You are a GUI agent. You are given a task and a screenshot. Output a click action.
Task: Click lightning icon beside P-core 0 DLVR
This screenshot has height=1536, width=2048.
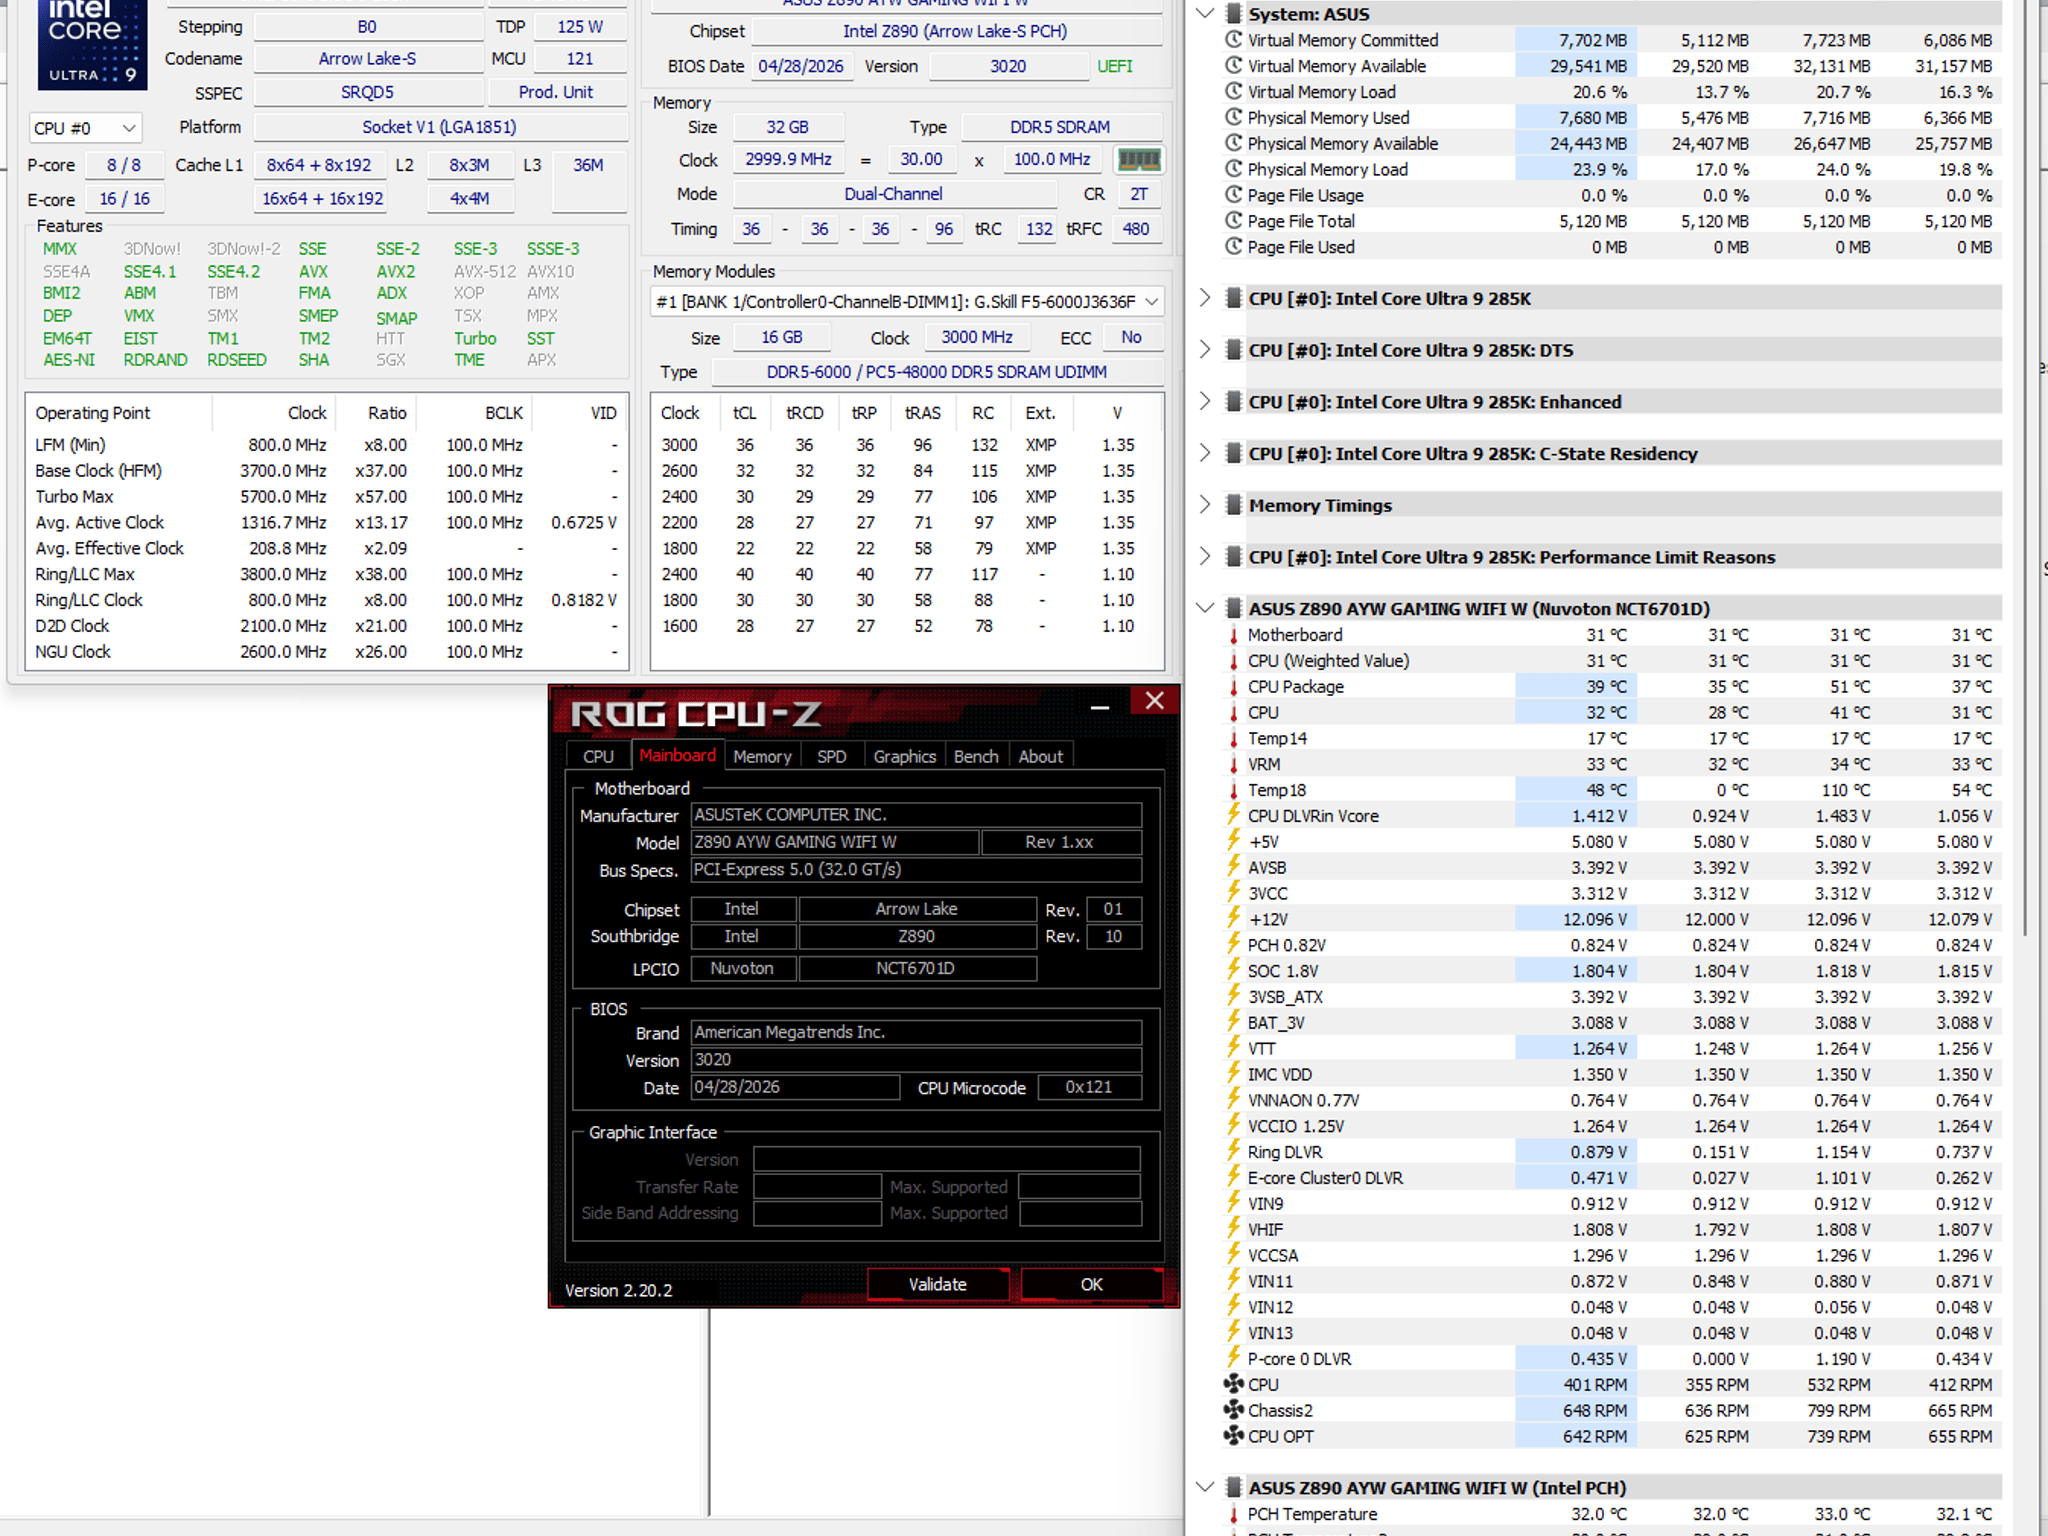point(1234,1358)
